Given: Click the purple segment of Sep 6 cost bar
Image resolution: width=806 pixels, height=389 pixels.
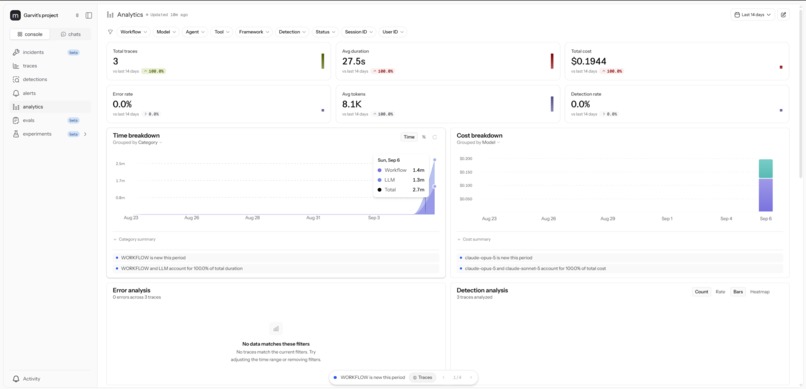Looking at the screenshot, I should pos(765,195).
